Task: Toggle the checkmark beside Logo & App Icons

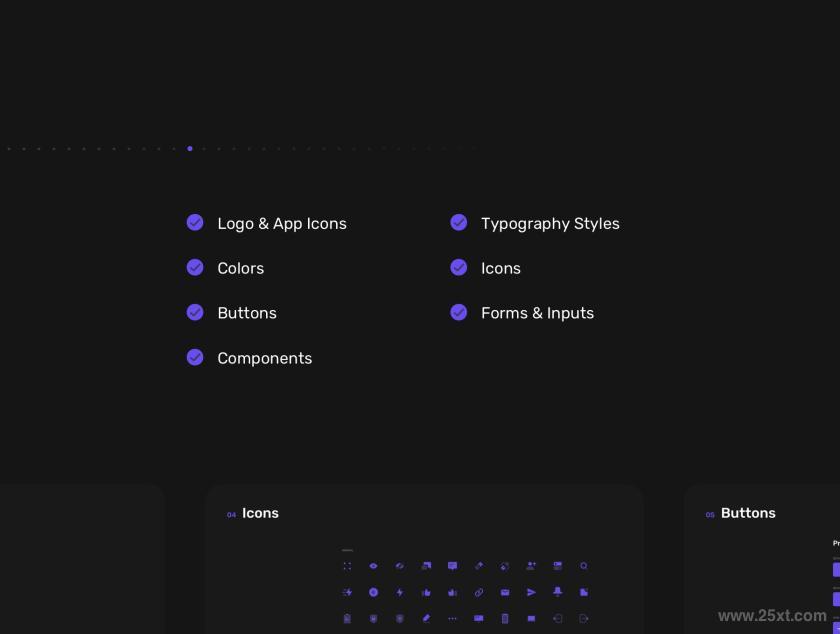Action: pyautogui.click(x=195, y=222)
